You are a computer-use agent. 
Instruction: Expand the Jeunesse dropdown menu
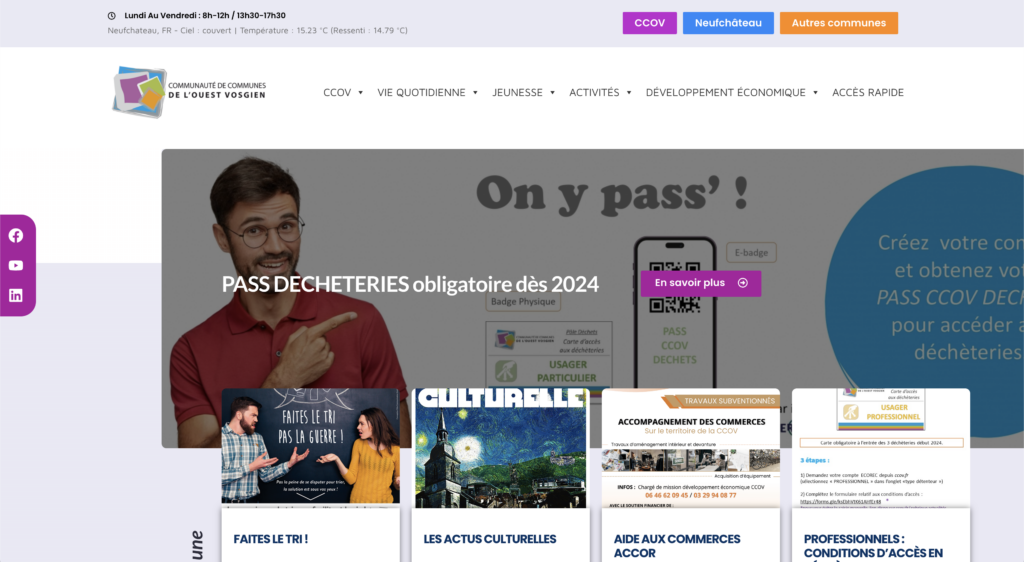coord(523,92)
